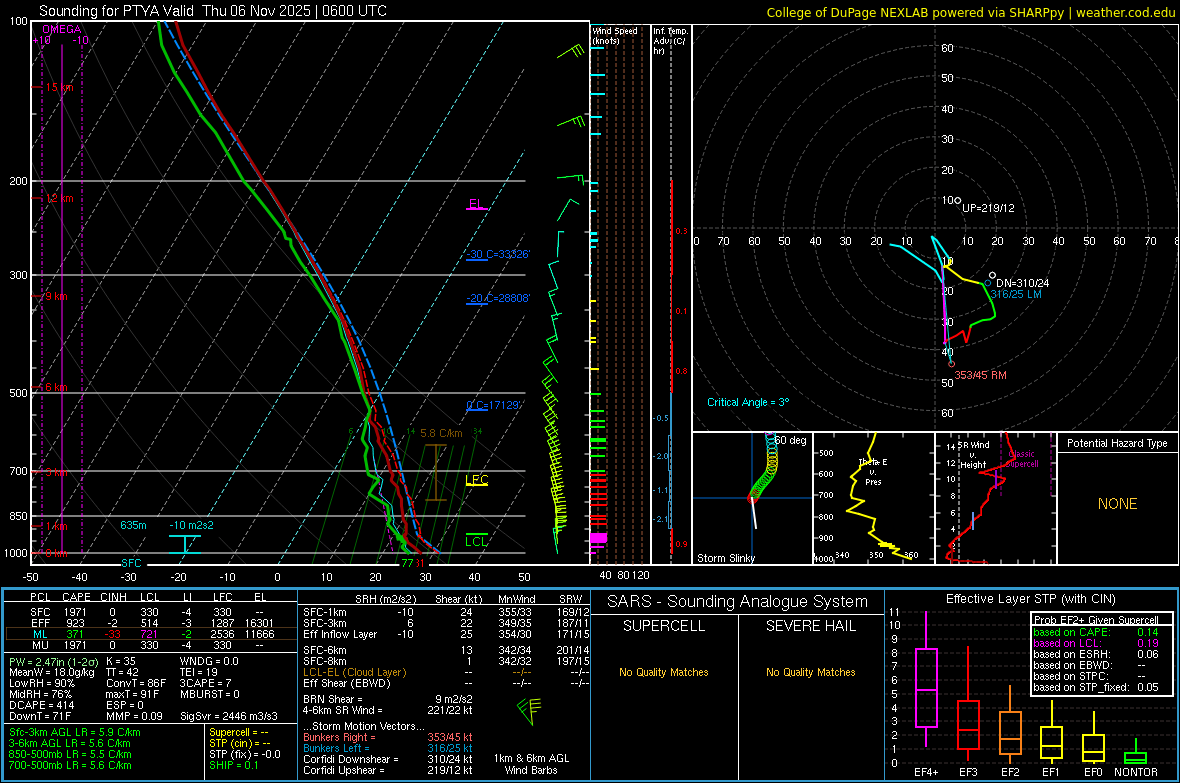Click the Prob EF2+ Given Supercell heading

pos(1096,620)
